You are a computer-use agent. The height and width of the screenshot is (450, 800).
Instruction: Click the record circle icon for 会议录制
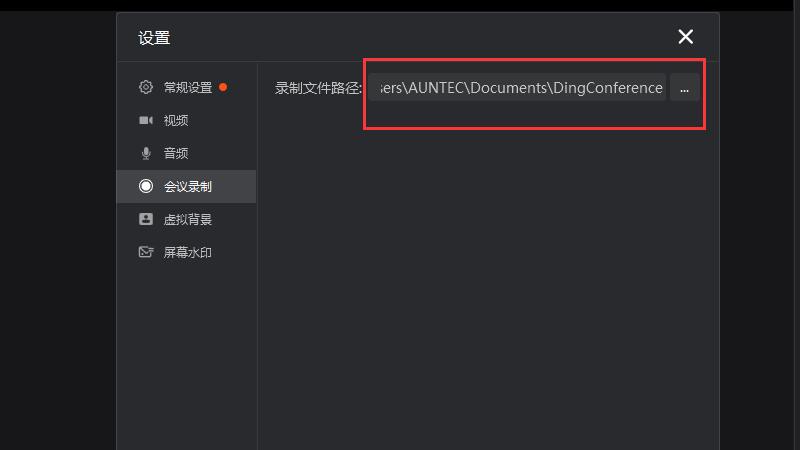click(146, 186)
